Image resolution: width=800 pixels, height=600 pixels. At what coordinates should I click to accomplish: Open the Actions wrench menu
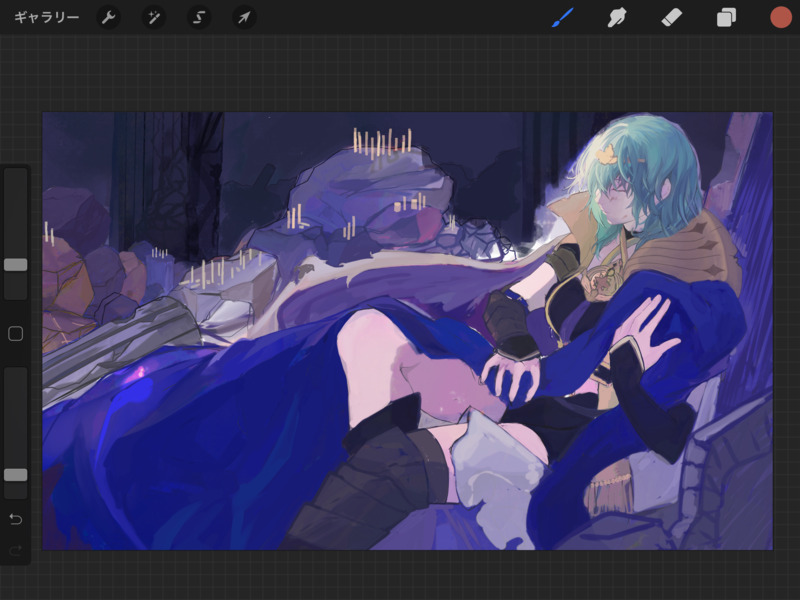click(108, 18)
